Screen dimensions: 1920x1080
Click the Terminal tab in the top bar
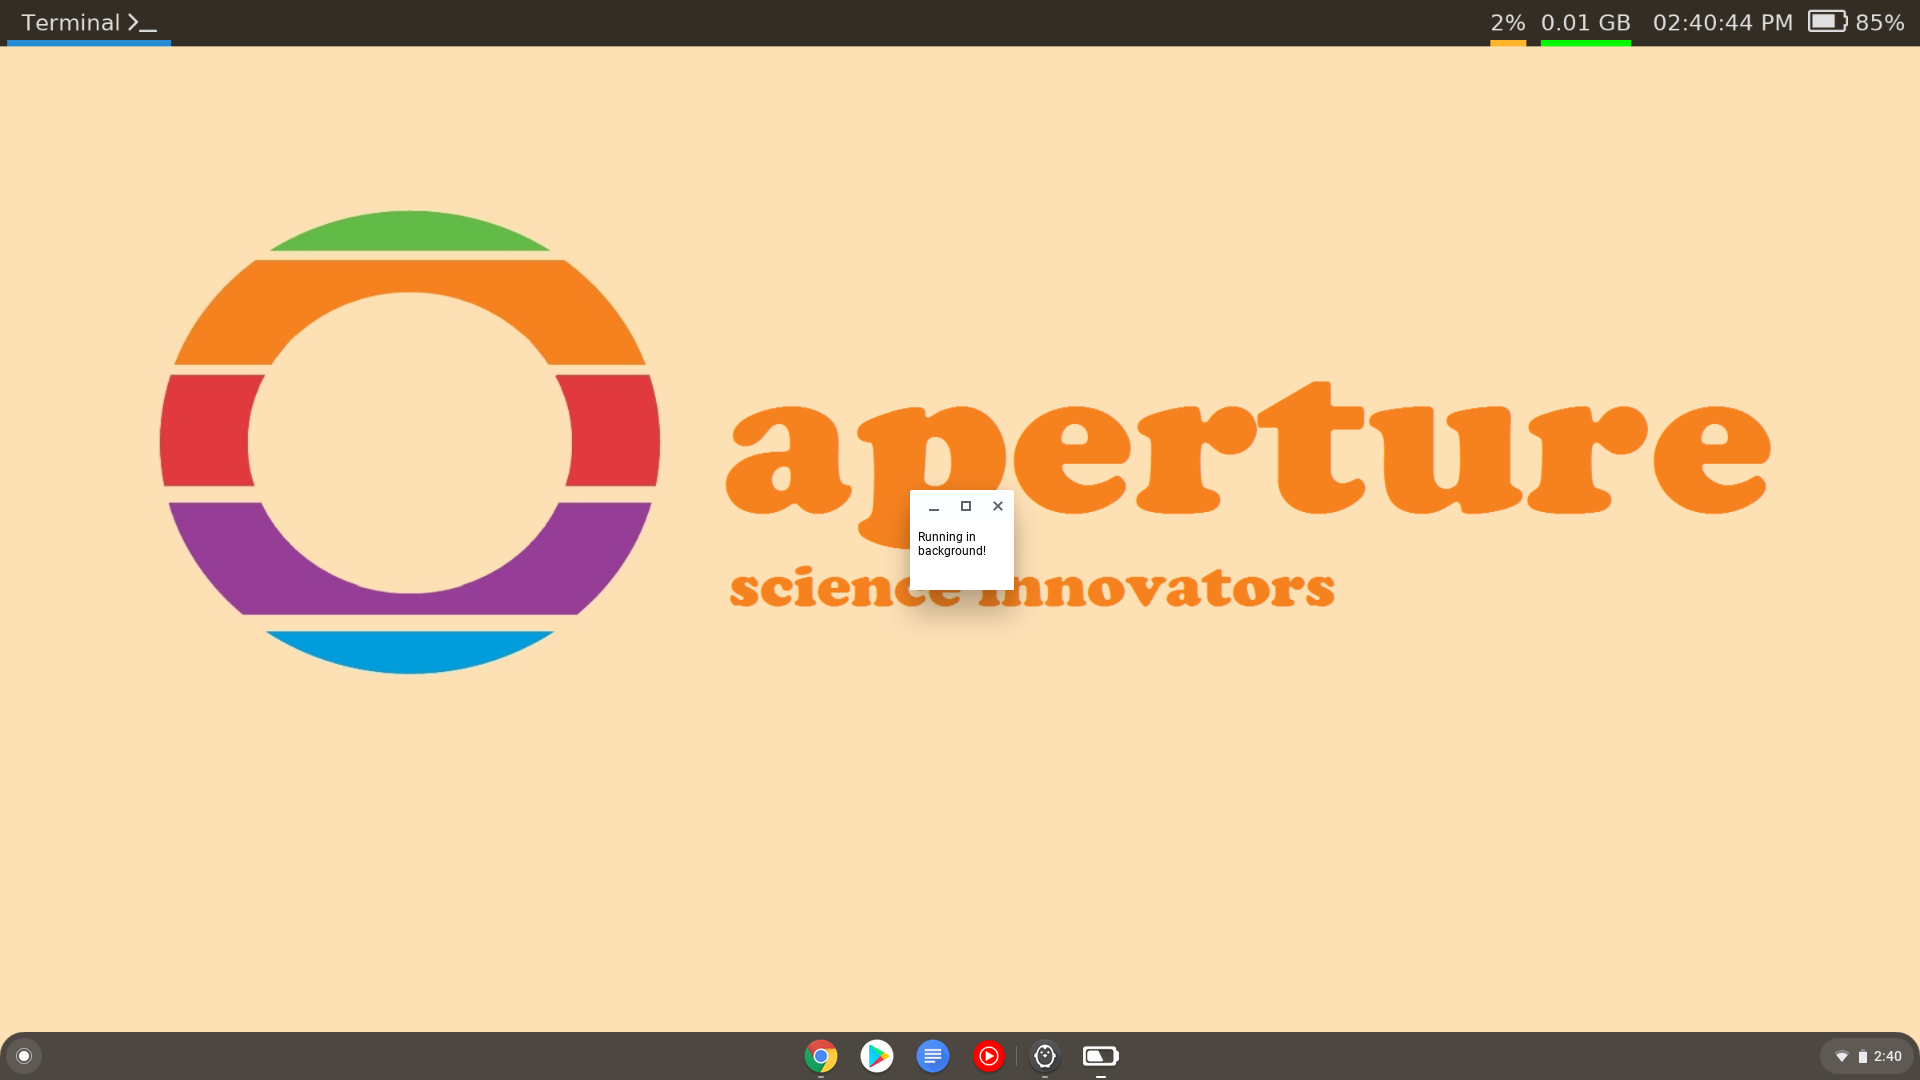88,22
